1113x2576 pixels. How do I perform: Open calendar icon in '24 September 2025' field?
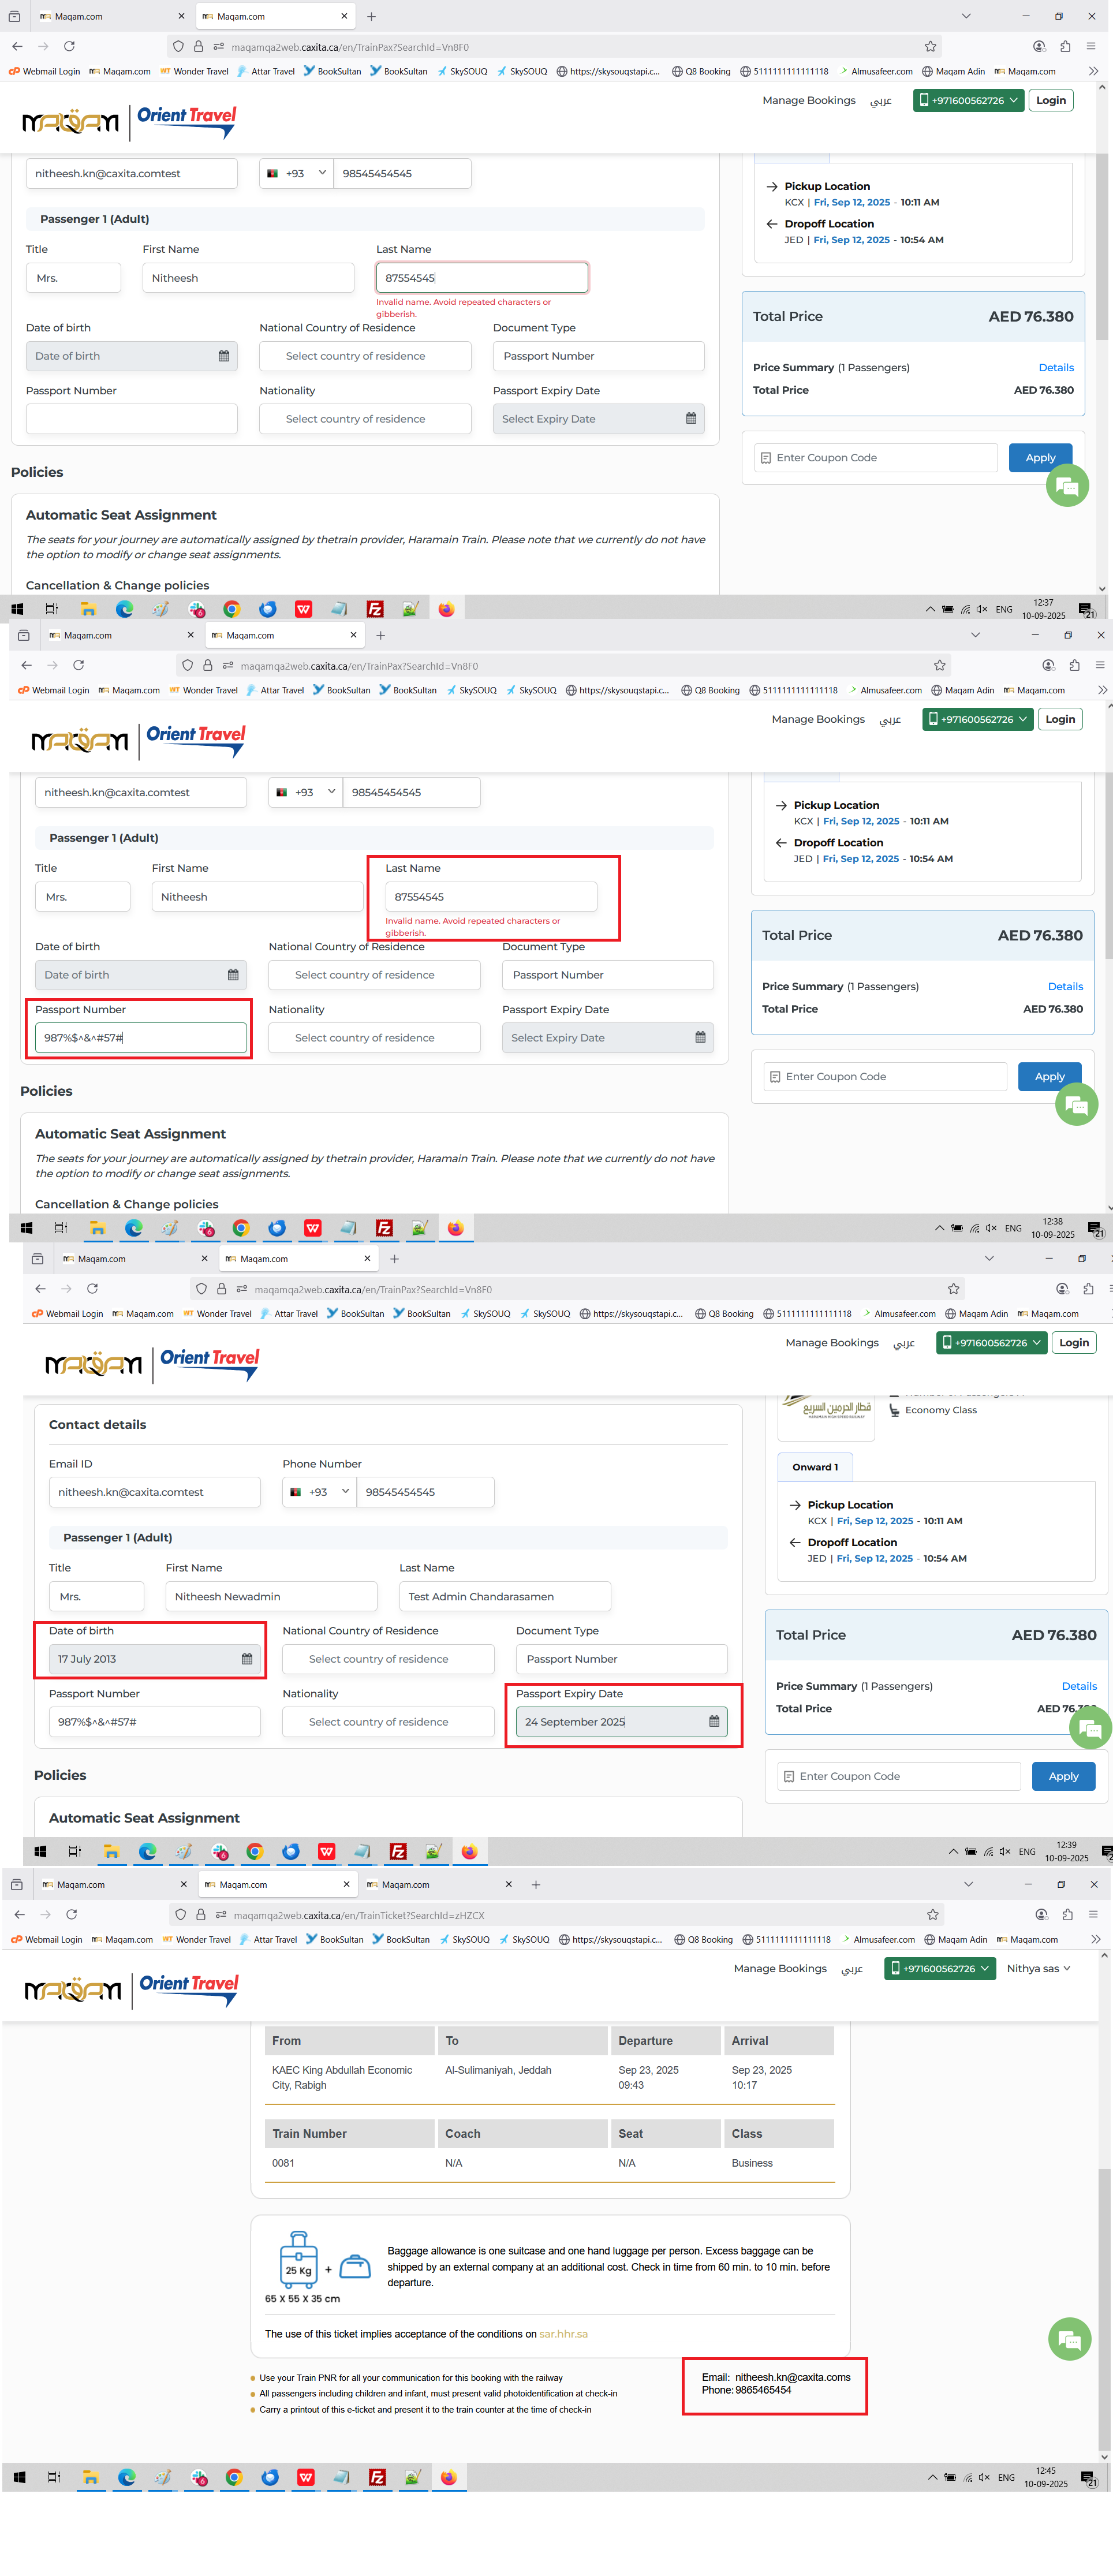(714, 1722)
